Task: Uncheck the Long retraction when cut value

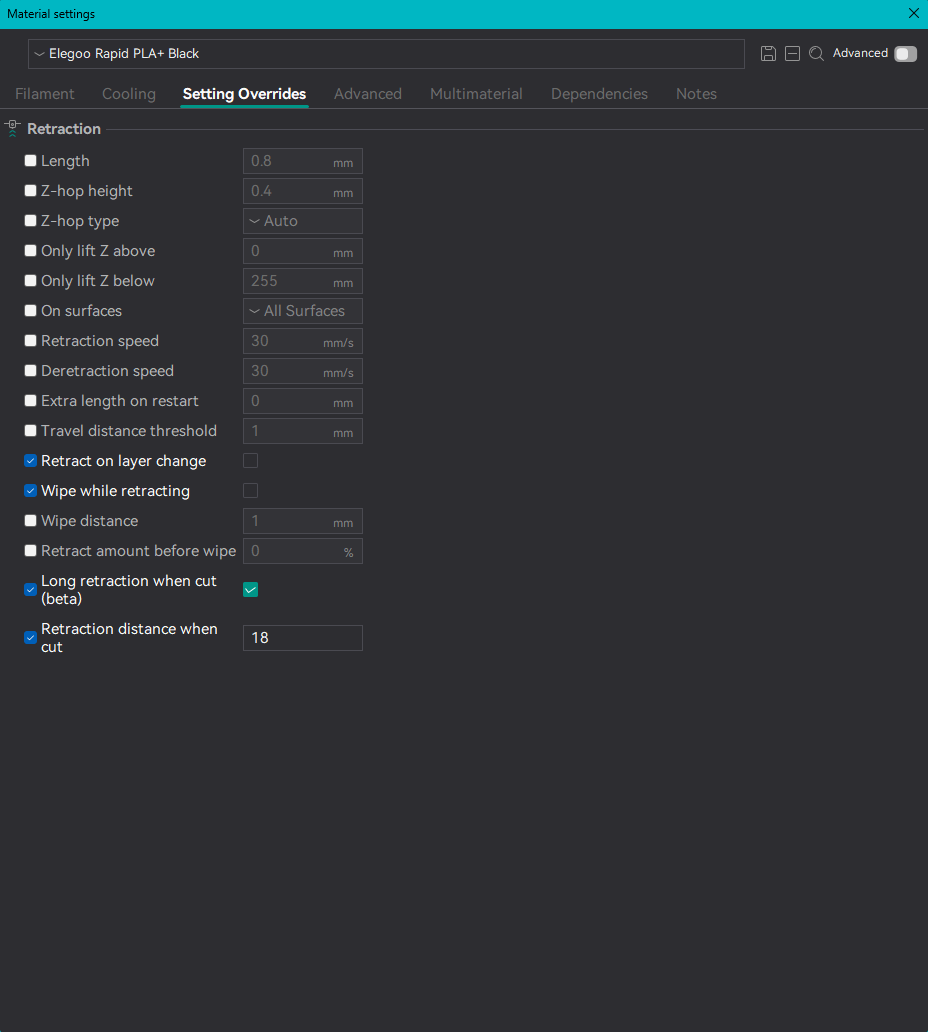Action: click(250, 590)
